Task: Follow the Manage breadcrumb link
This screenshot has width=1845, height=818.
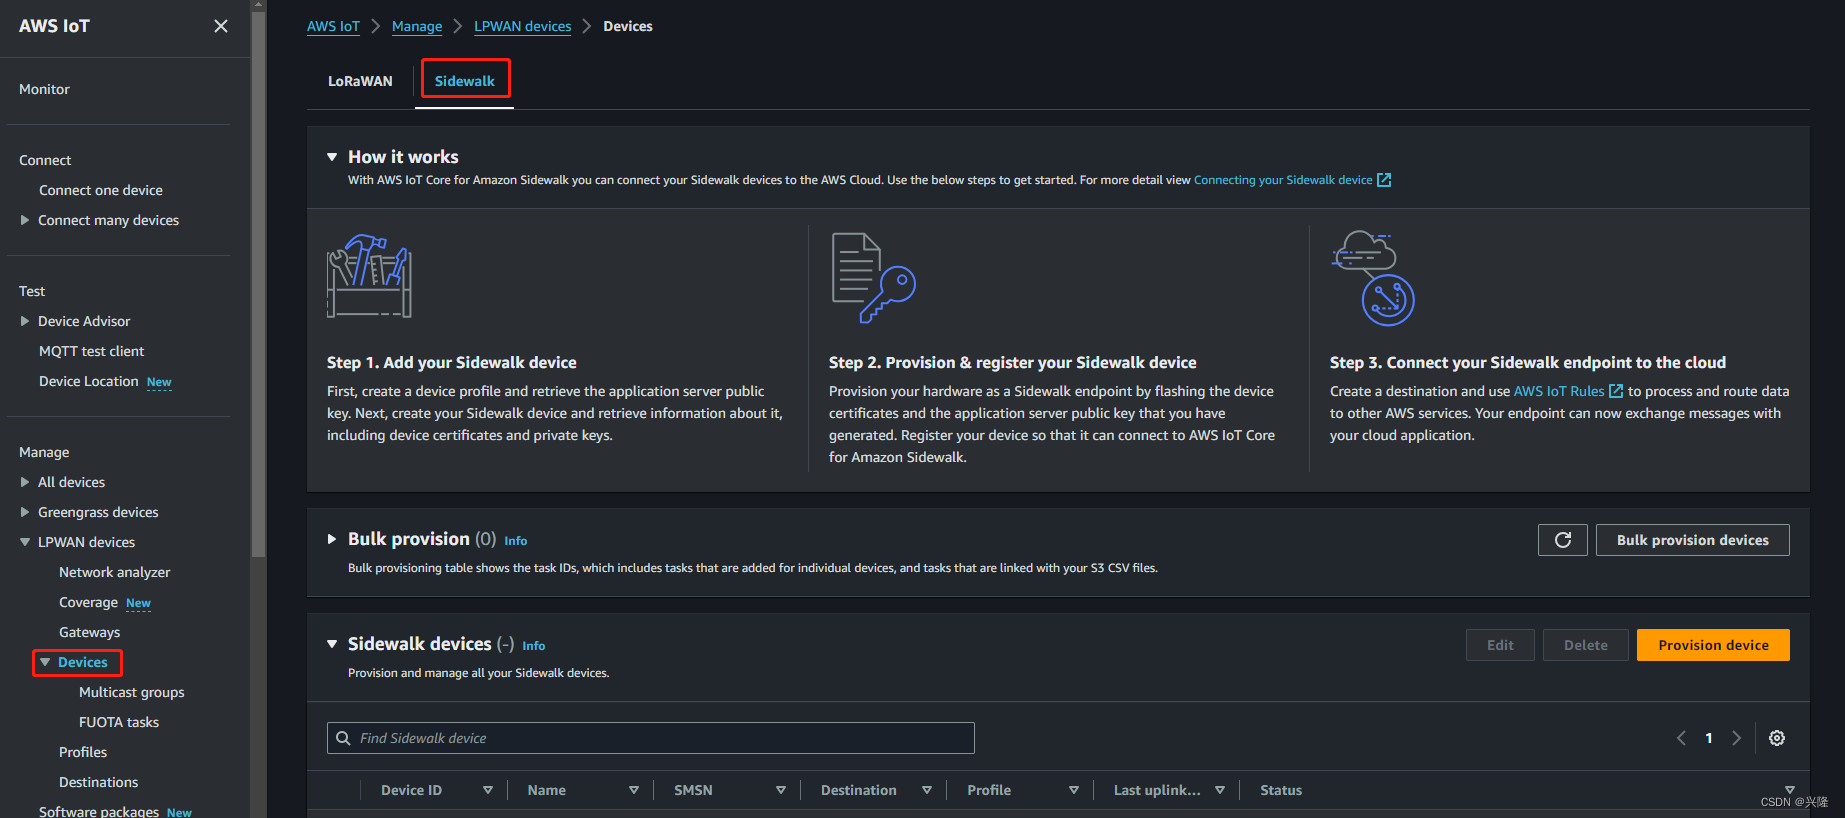Action: pyautogui.click(x=417, y=26)
